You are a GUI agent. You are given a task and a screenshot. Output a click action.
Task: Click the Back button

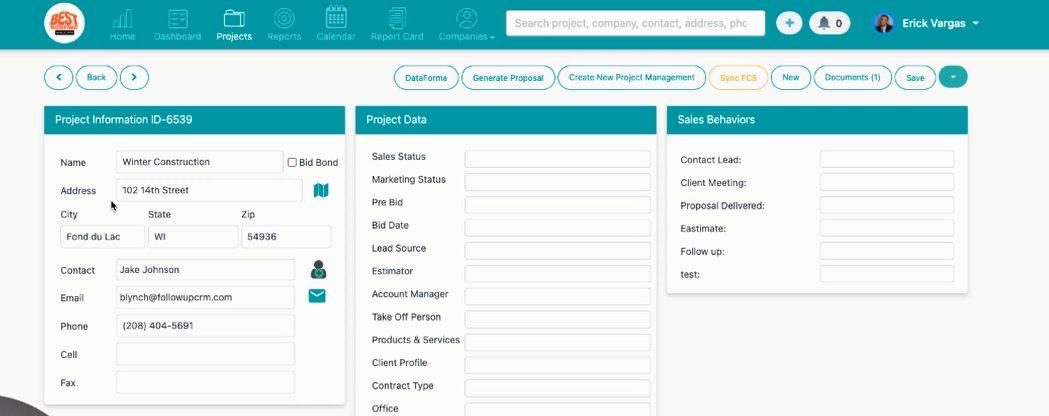(x=96, y=78)
